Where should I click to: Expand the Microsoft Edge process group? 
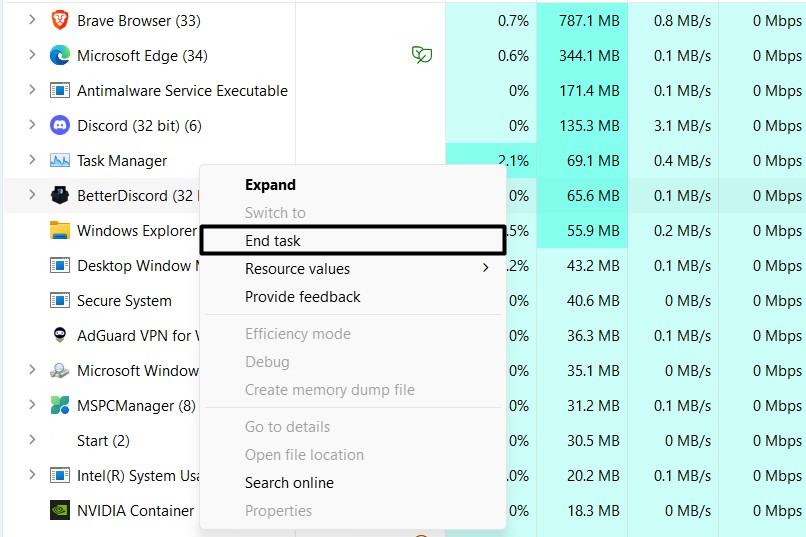(32, 56)
